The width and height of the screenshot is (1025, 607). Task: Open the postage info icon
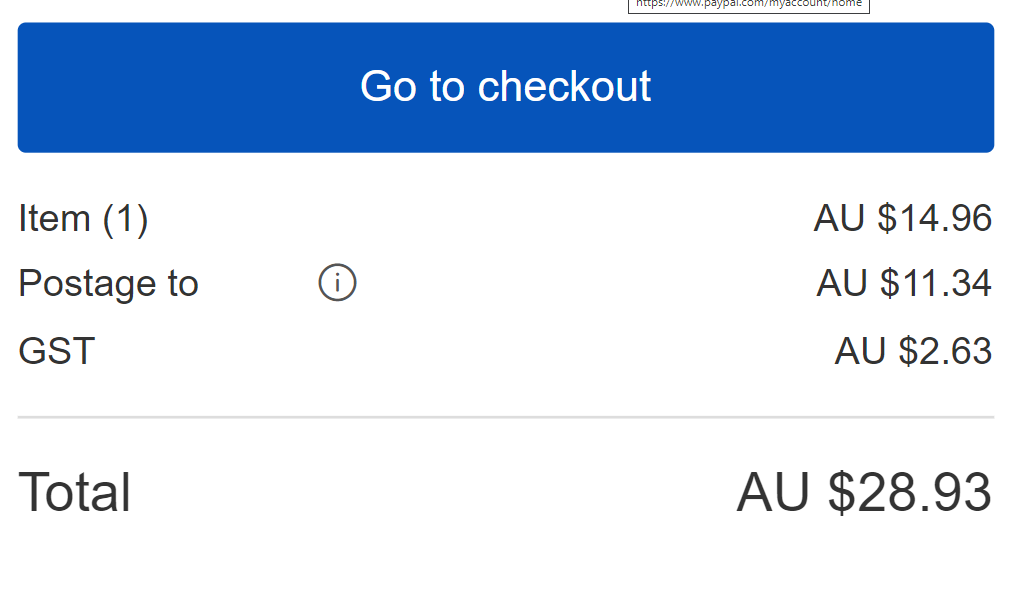[338, 284]
